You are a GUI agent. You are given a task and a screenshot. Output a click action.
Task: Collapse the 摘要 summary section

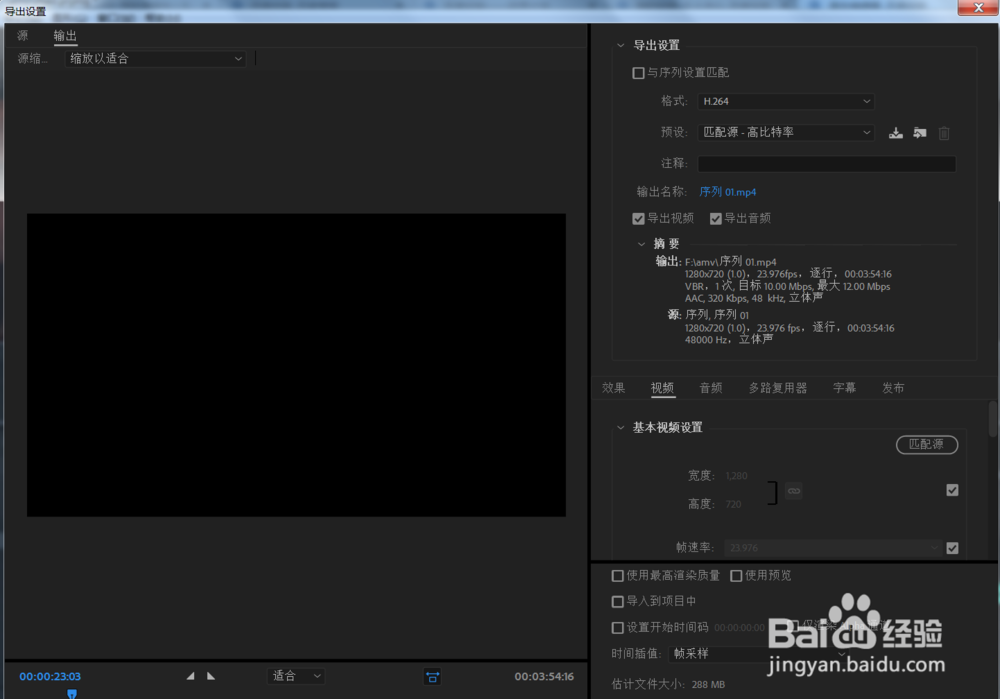(641, 244)
